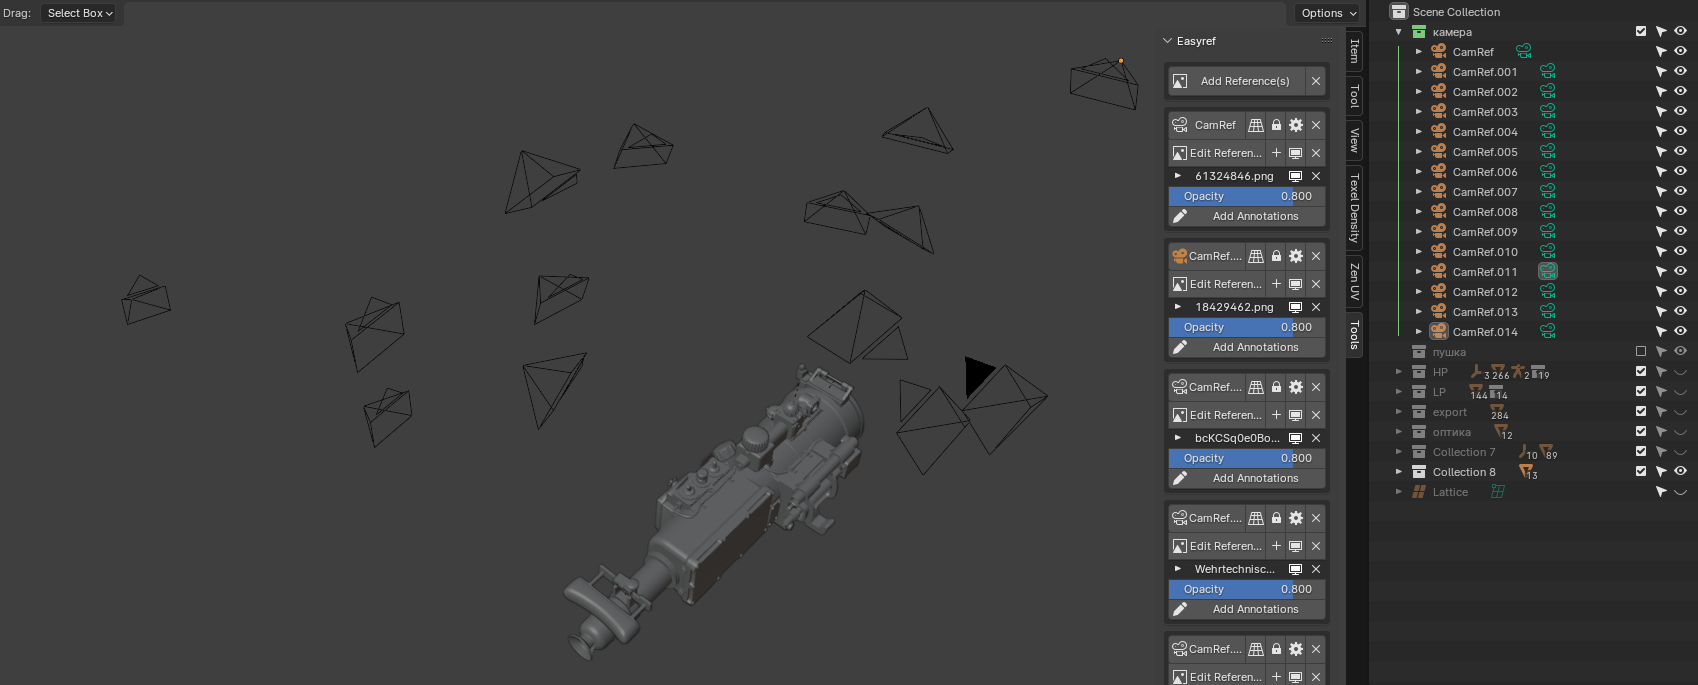The width and height of the screenshot is (1698, 685).
Task: Switch to the View sidebar tab
Action: tap(1354, 140)
